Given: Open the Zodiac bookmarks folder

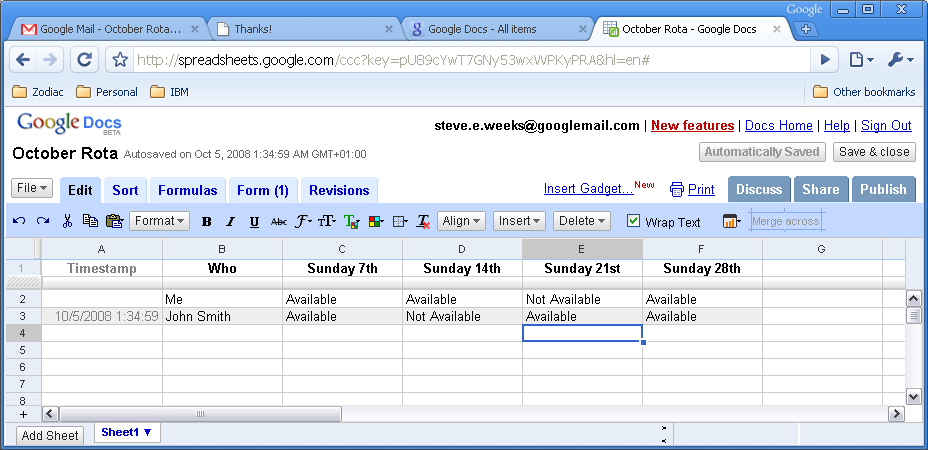Looking at the screenshot, I should tap(37, 92).
